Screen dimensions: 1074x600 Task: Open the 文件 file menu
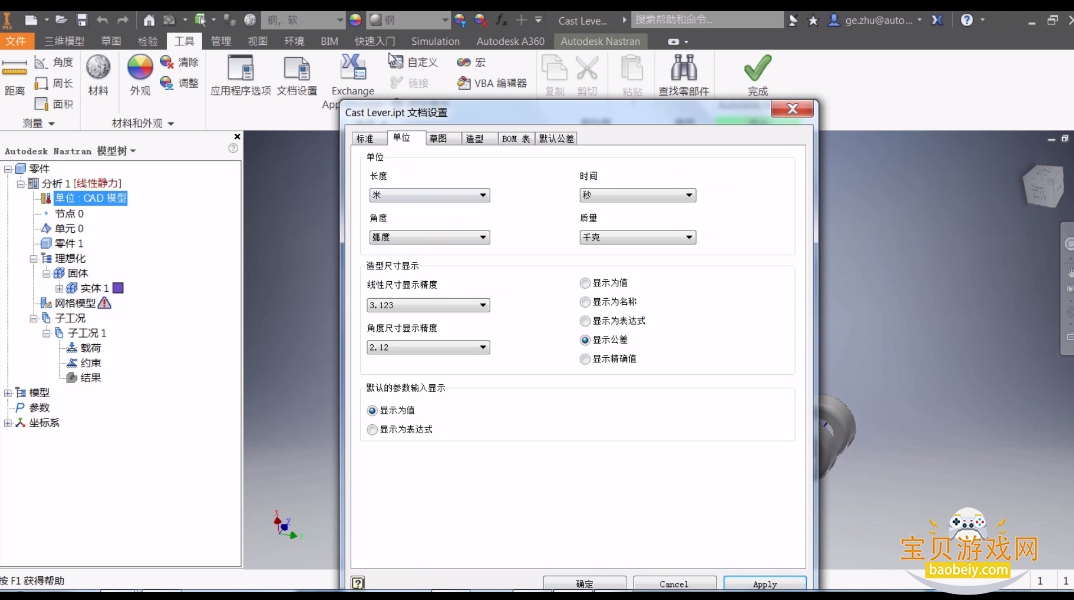(x=16, y=41)
